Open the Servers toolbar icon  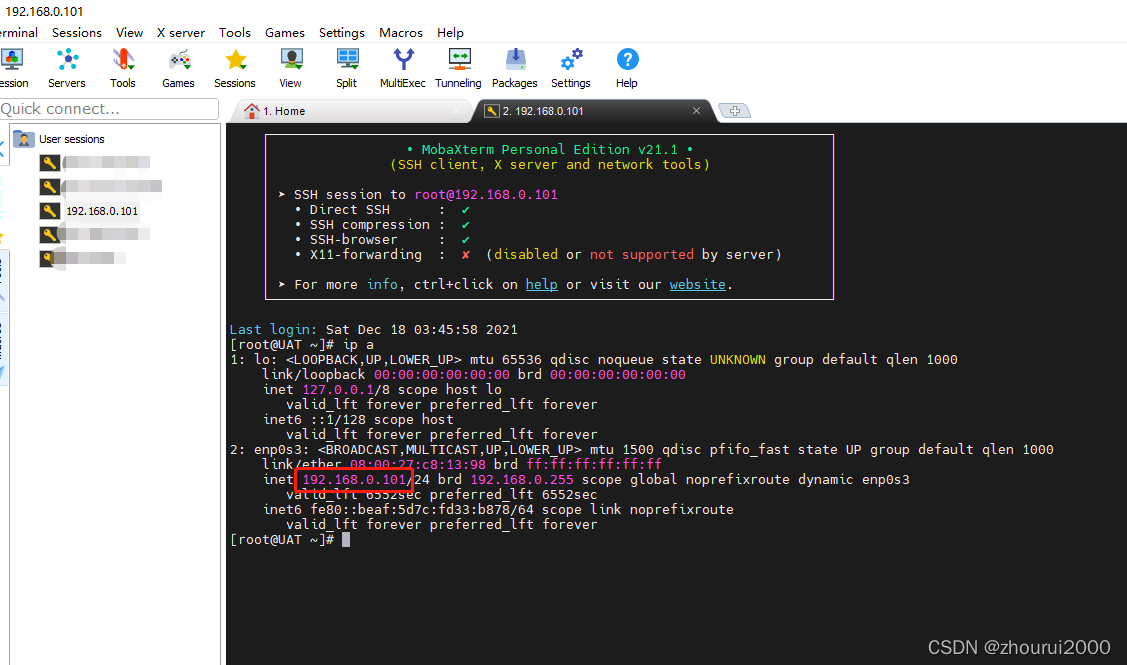67,60
